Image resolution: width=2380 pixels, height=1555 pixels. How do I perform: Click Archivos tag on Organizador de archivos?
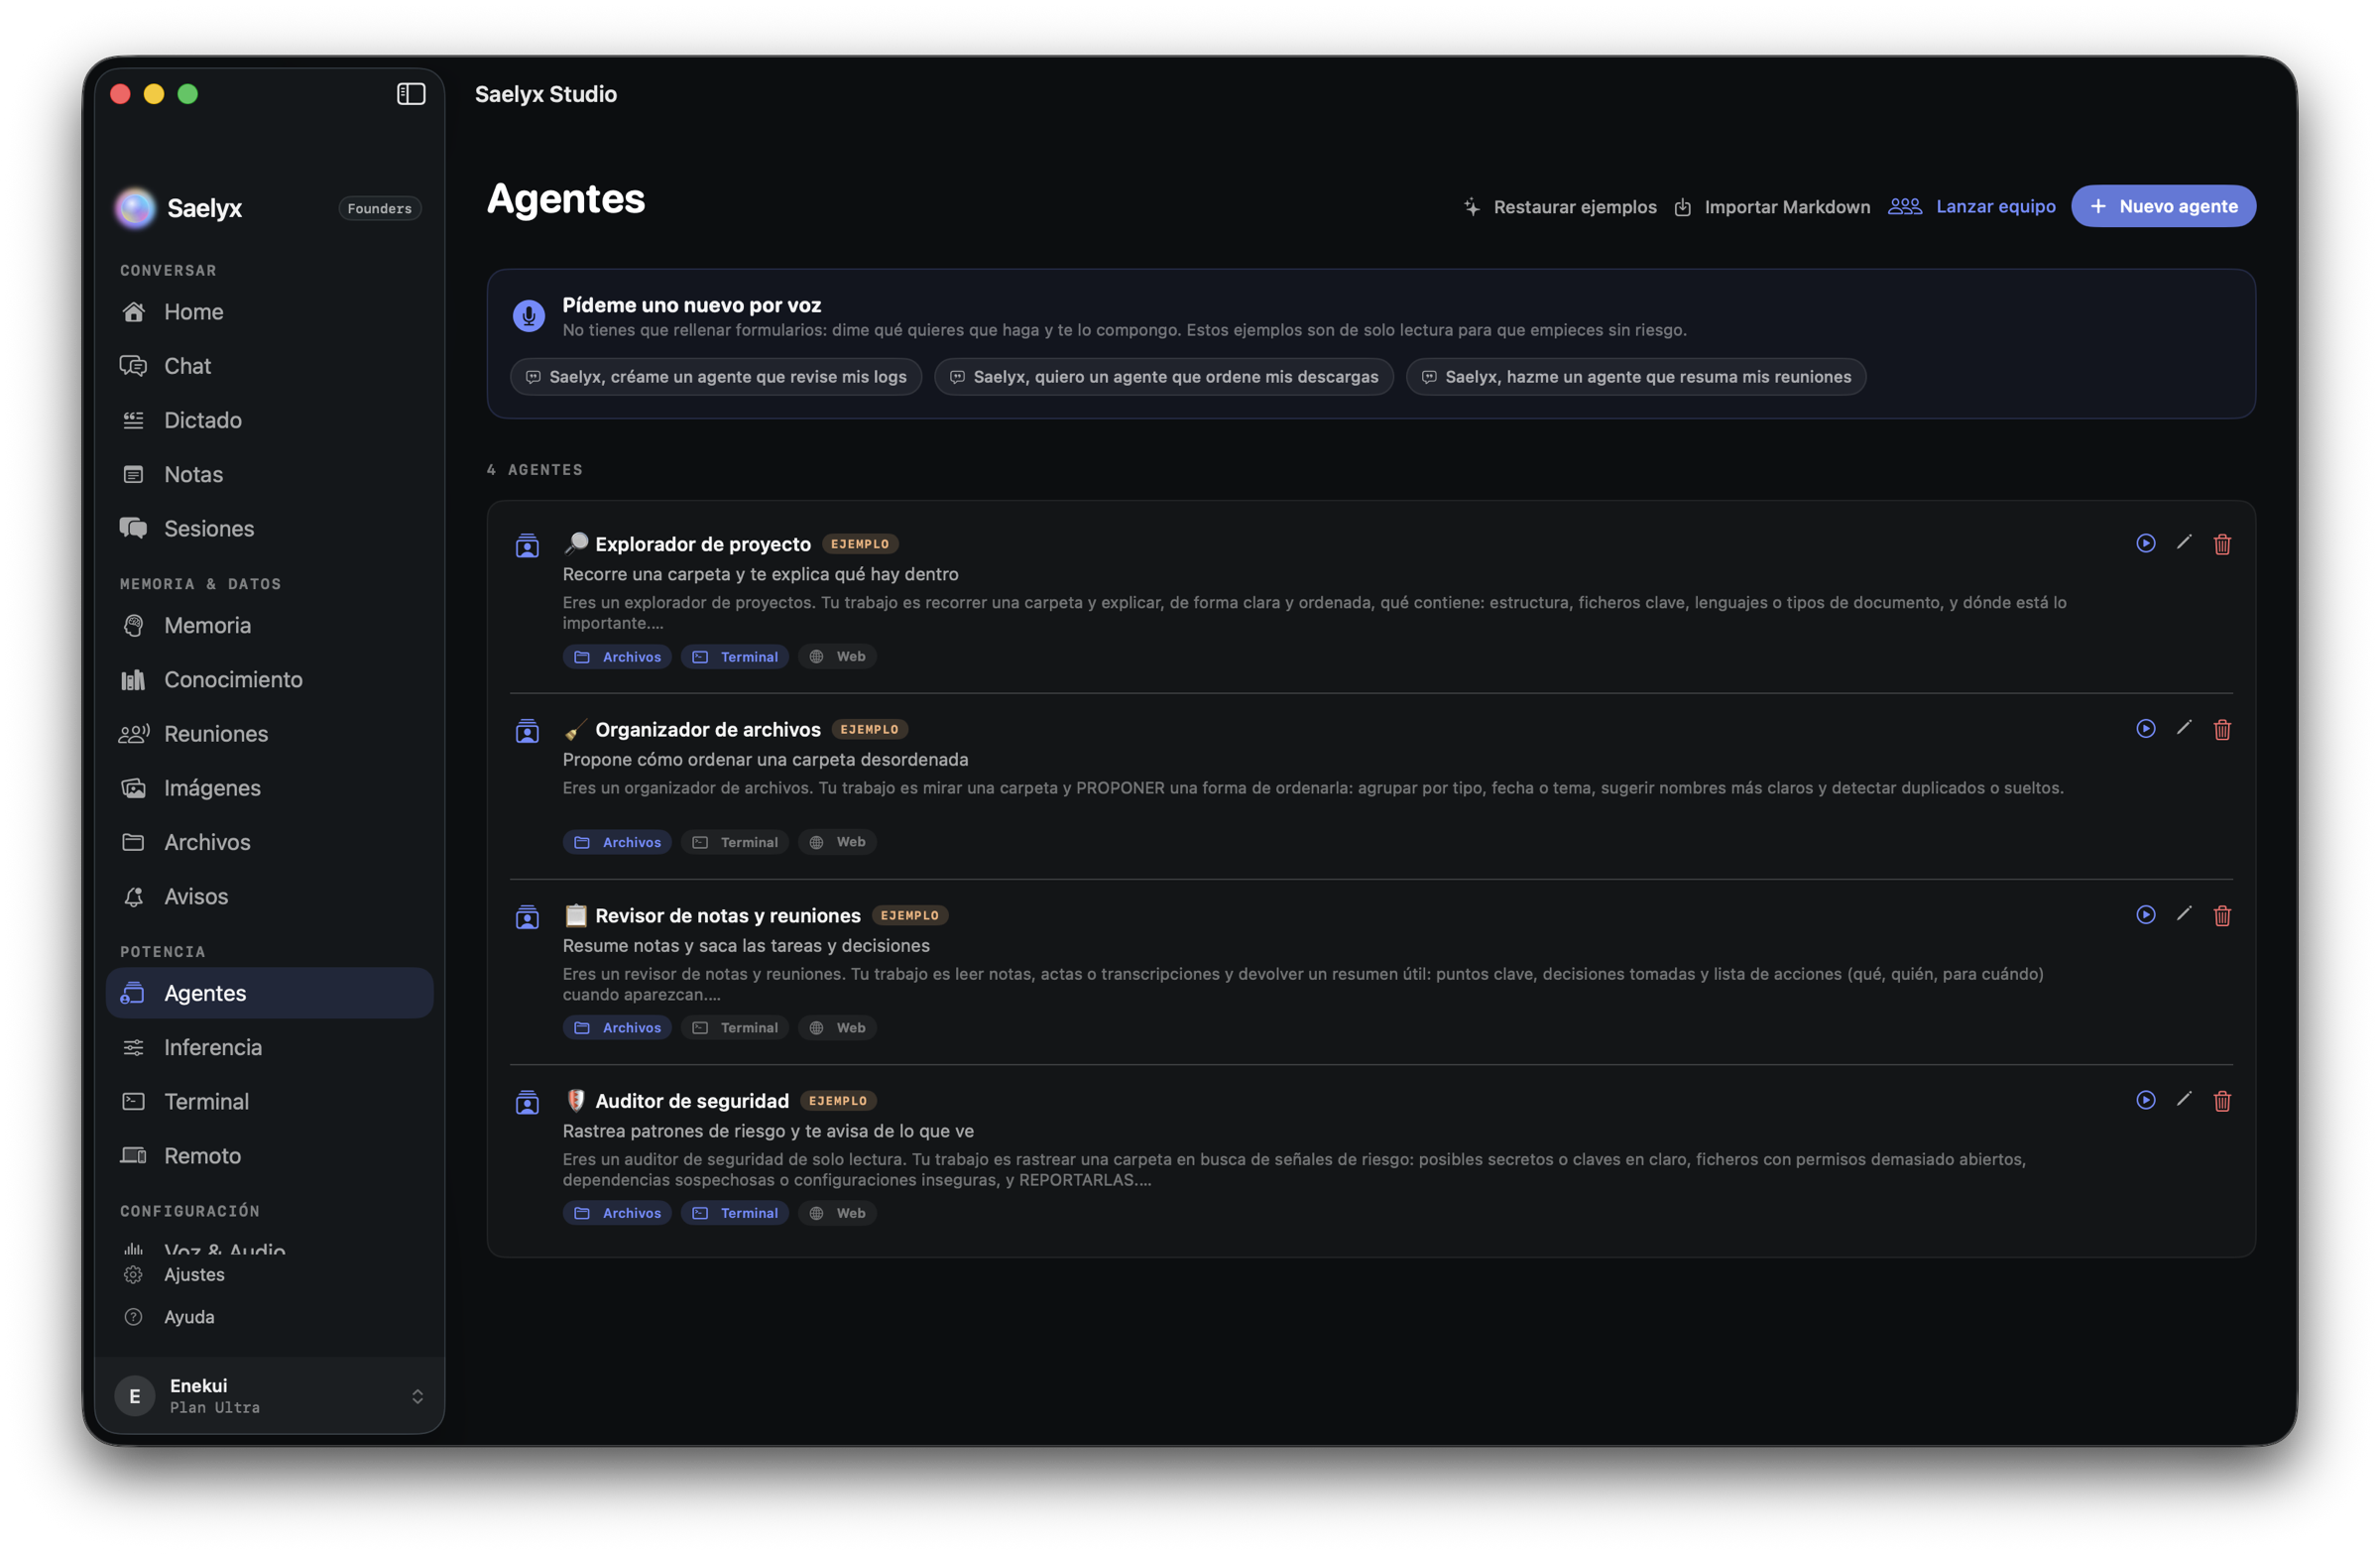[617, 842]
